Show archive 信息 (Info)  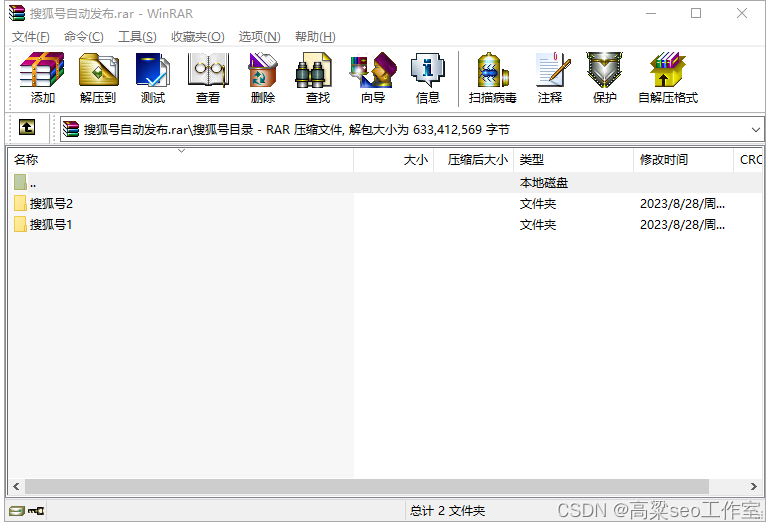(428, 78)
